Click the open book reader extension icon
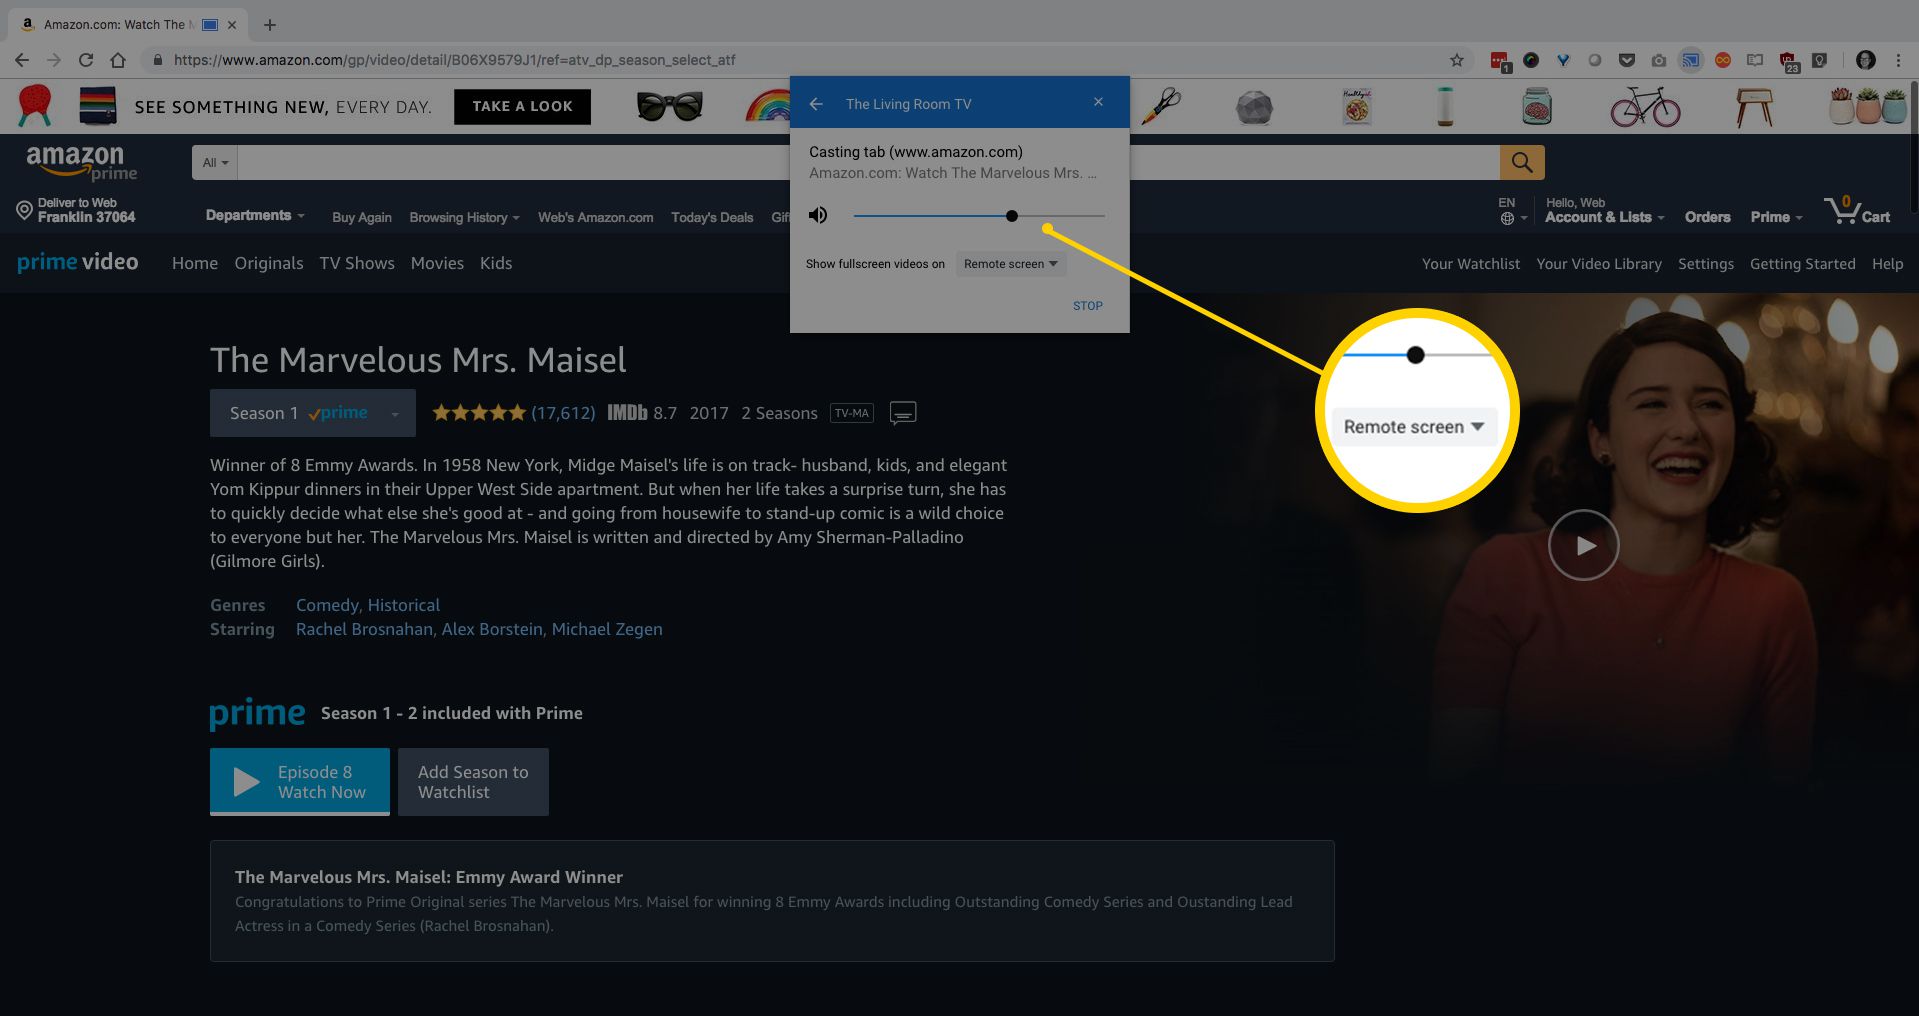Image resolution: width=1919 pixels, height=1016 pixels. [x=1755, y=60]
